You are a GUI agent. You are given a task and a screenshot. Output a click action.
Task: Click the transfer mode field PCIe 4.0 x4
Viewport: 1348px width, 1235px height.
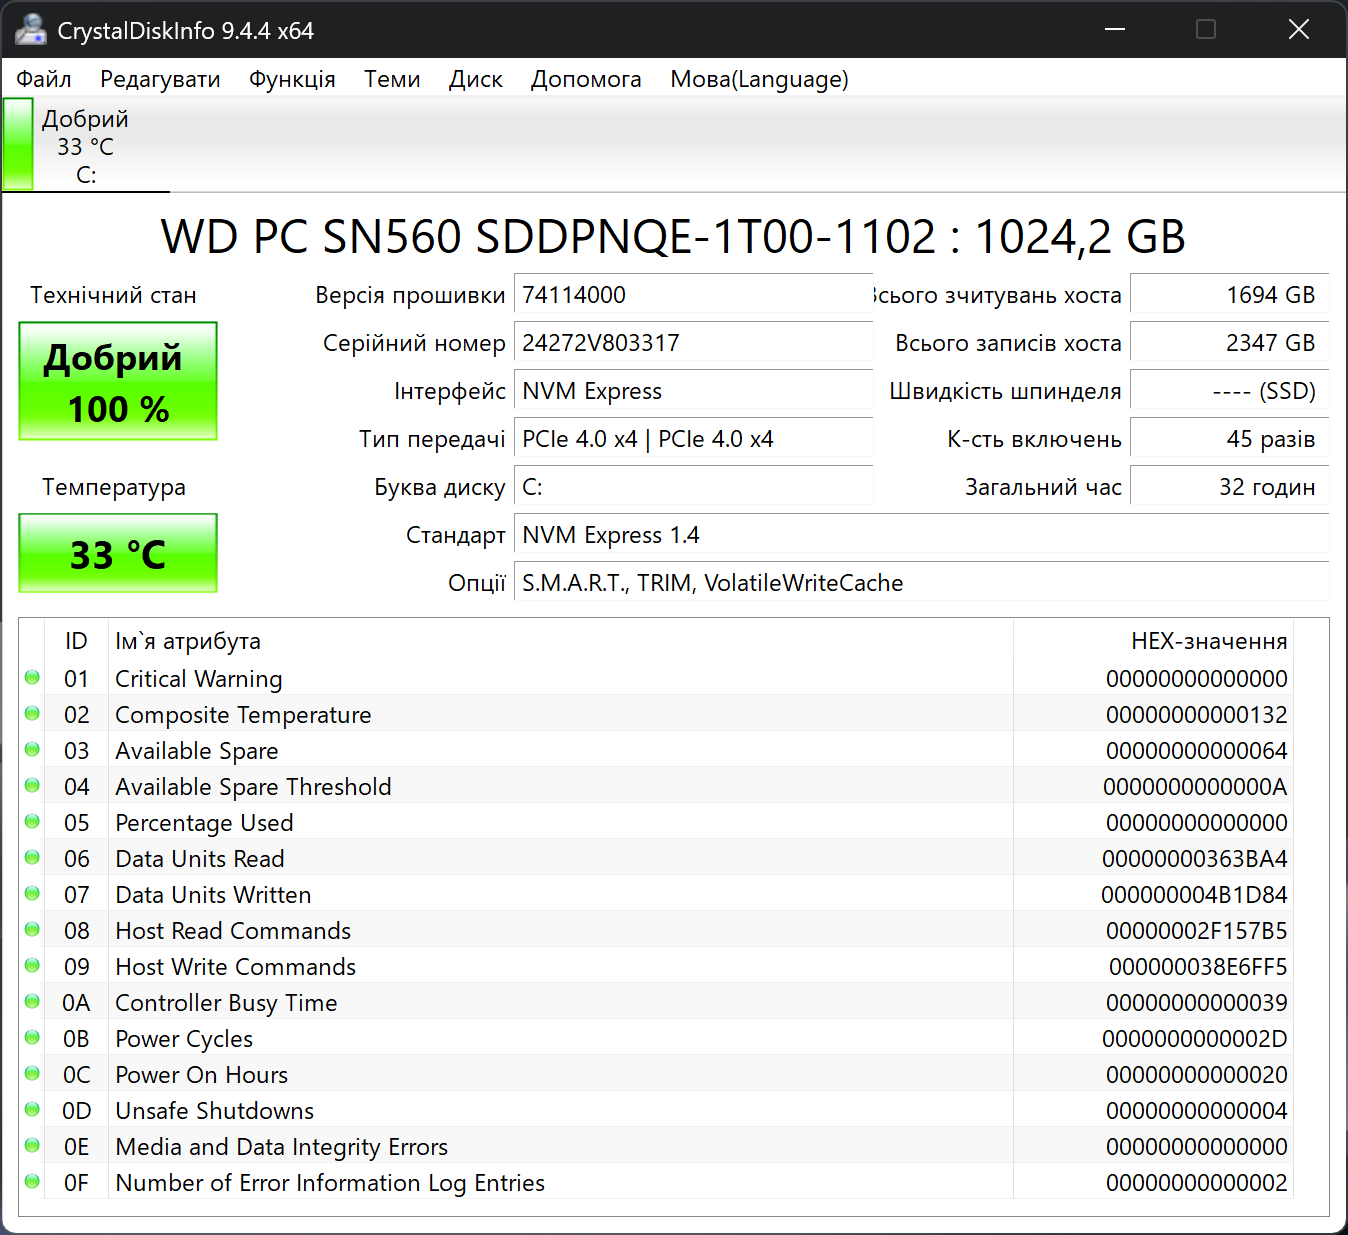point(693,439)
